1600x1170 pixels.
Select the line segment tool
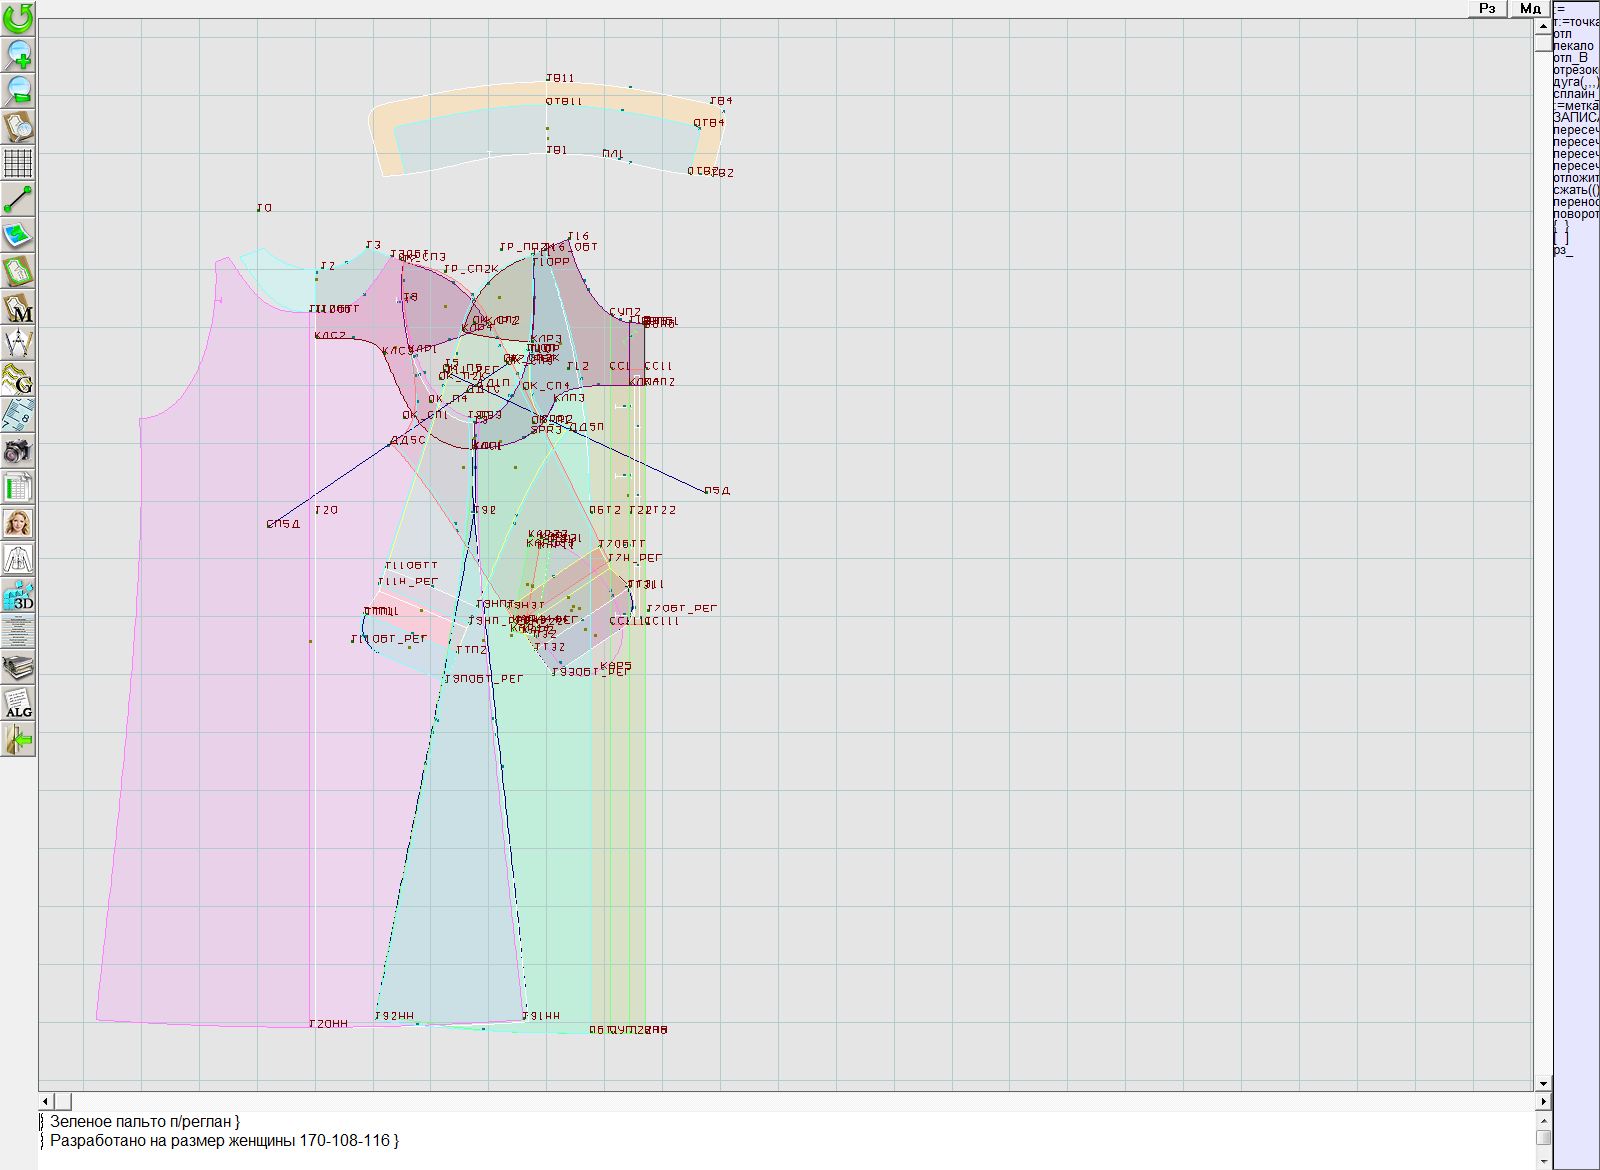[x=18, y=199]
